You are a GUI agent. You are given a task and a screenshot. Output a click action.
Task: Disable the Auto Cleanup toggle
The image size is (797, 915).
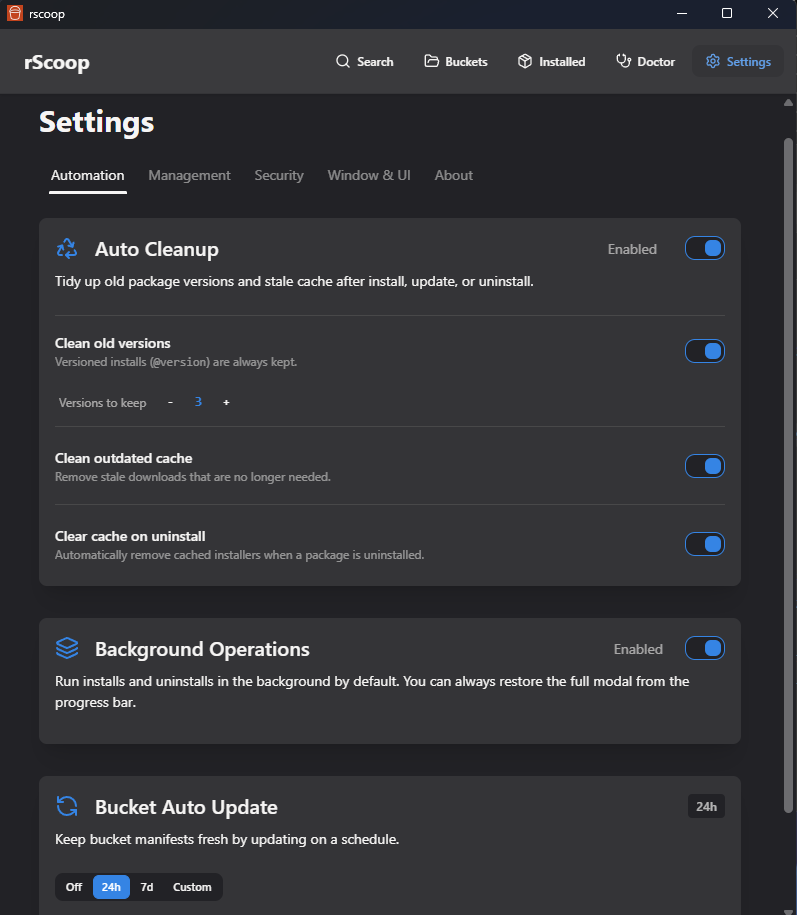[705, 248]
